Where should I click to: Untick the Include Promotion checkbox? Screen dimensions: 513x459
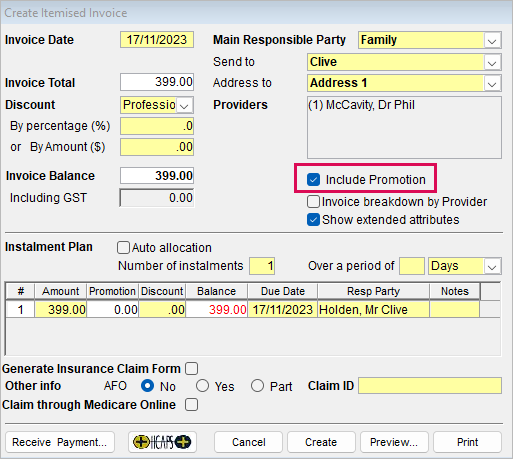[x=313, y=180]
